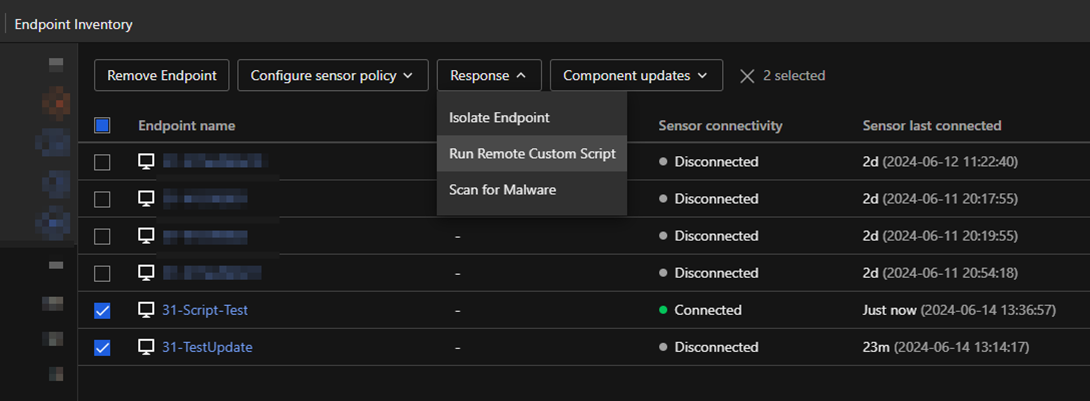This screenshot has height=401, width=1090.
Task: Click grey status dot for 31-TestUpdate
Action: (x=662, y=347)
